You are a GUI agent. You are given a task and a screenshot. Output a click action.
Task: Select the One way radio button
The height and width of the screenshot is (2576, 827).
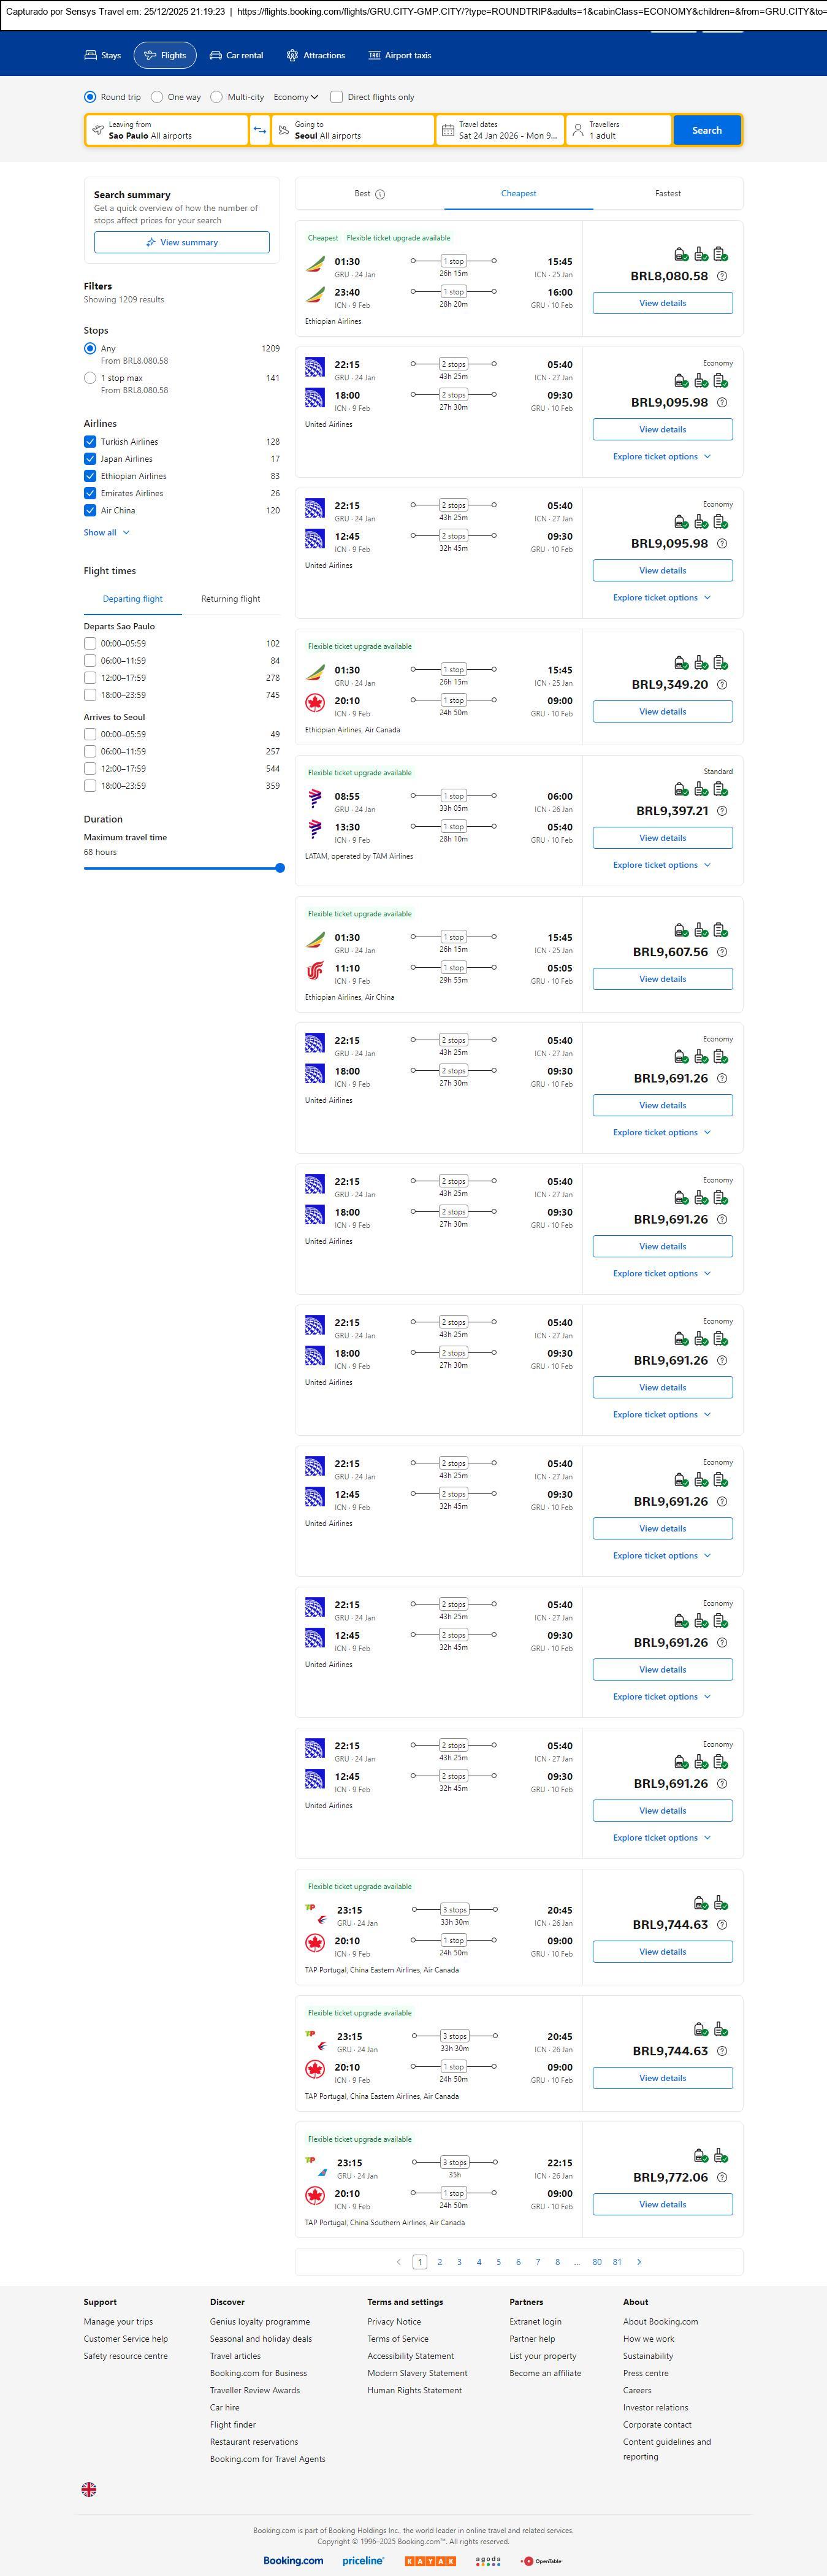[x=157, y=97]
